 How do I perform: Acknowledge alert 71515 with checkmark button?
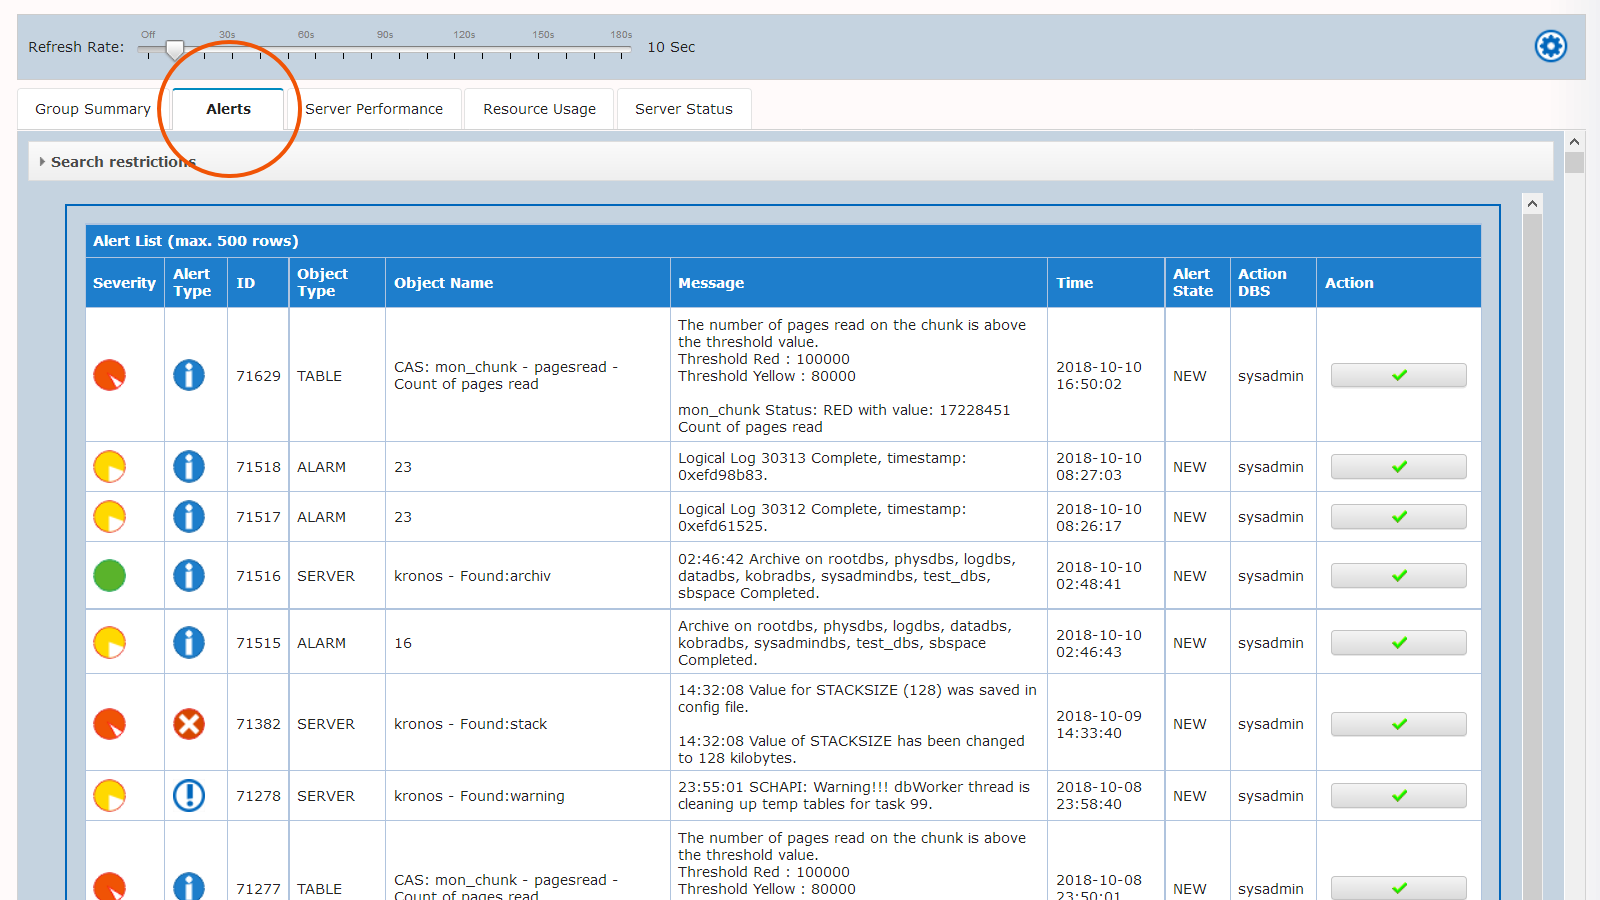tap(1398, 642)
